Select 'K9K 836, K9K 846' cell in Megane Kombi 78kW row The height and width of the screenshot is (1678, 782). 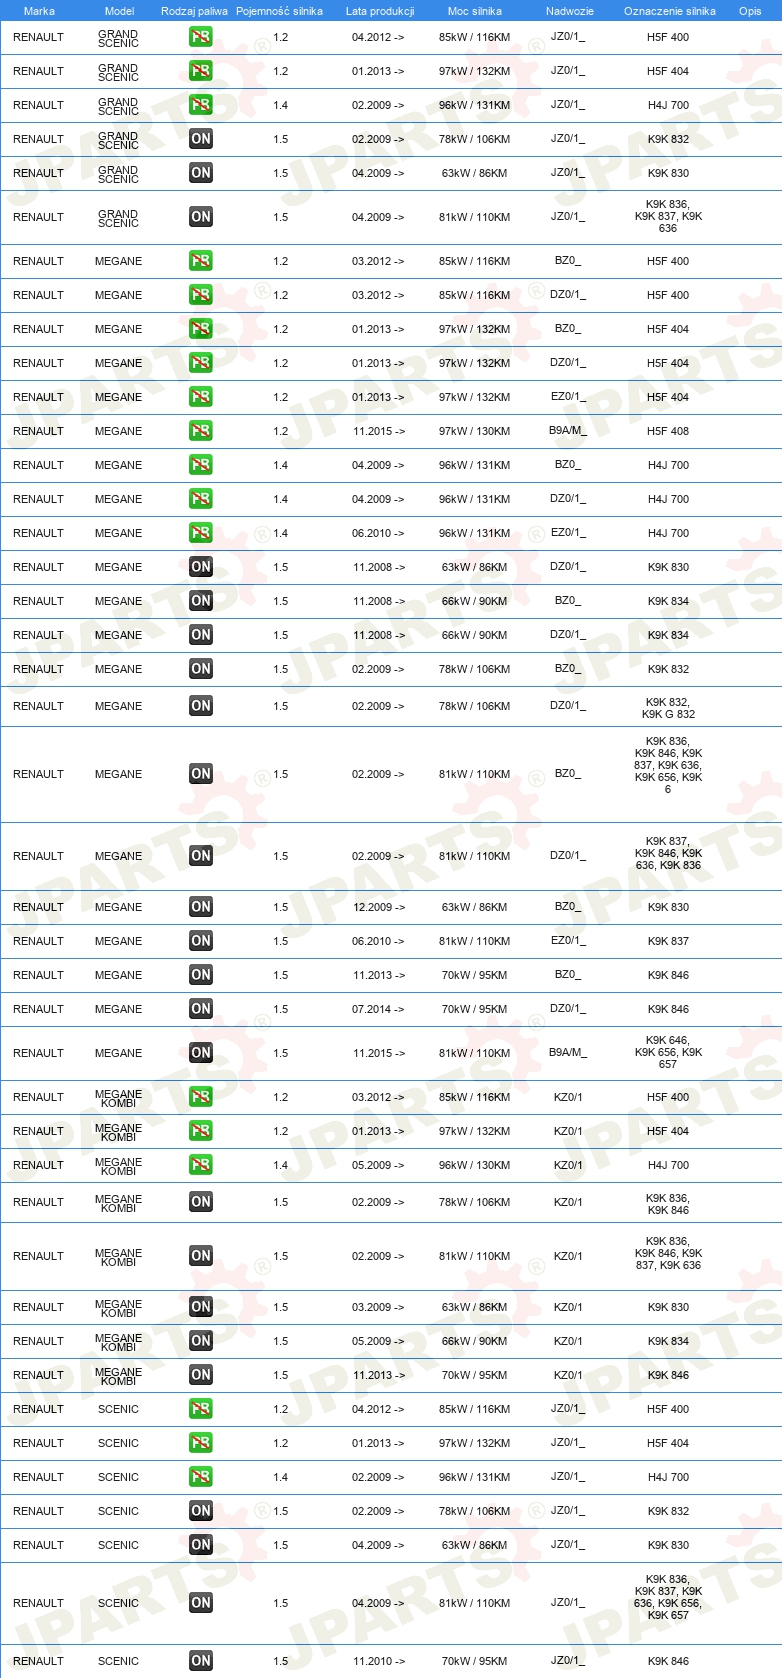click(x=668, y=1204)
